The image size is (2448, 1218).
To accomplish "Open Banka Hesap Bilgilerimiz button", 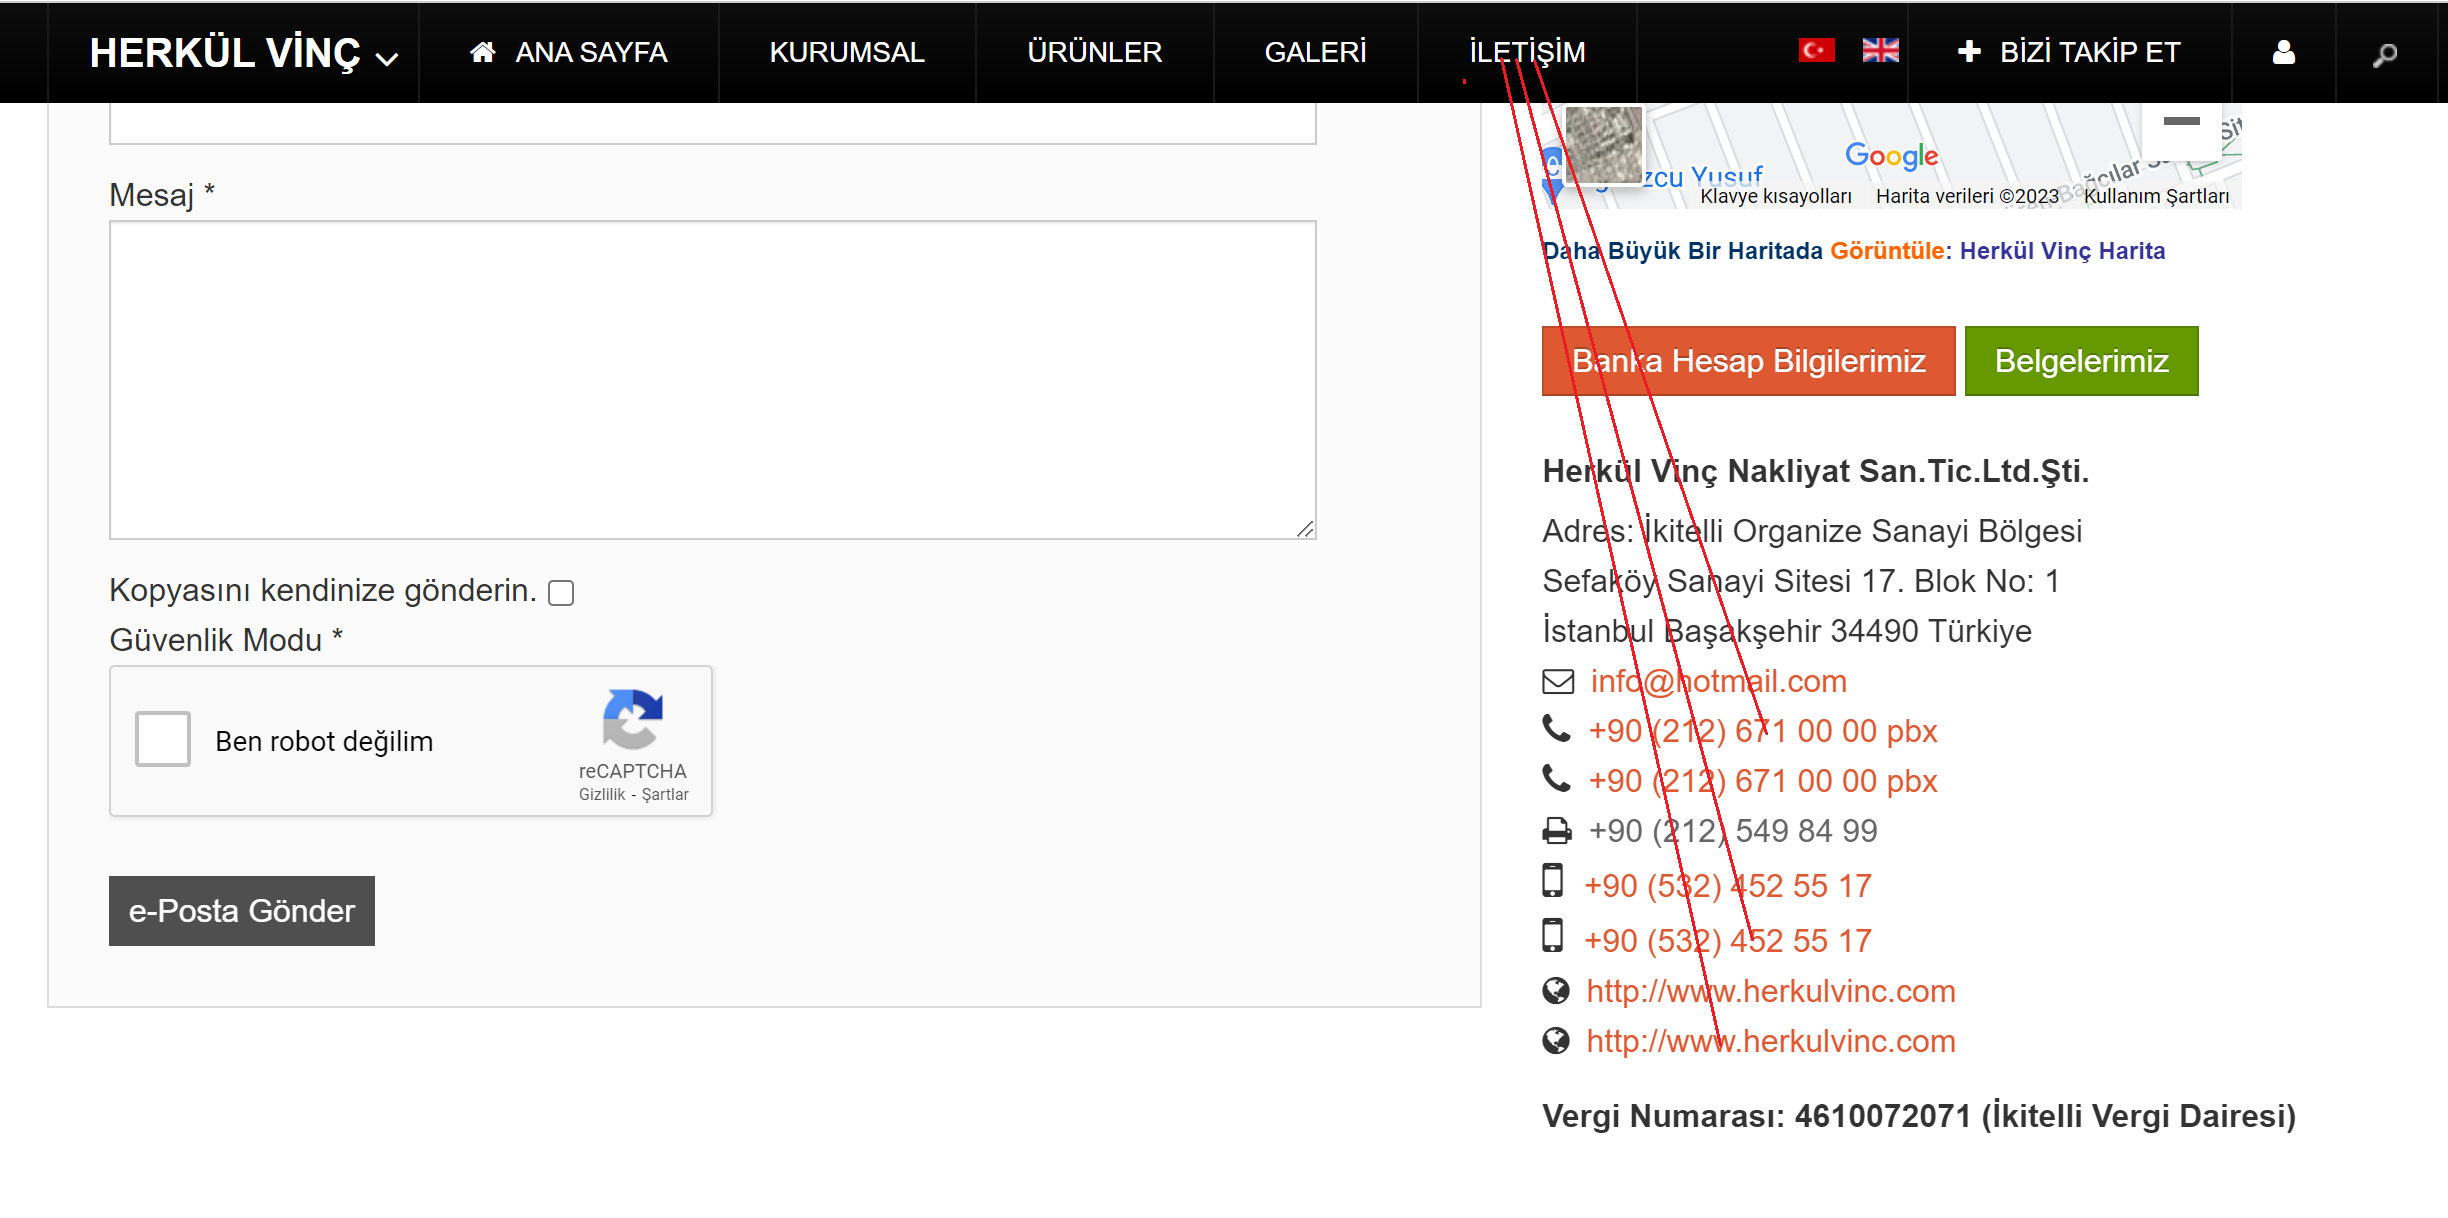I will point(1748,361).
